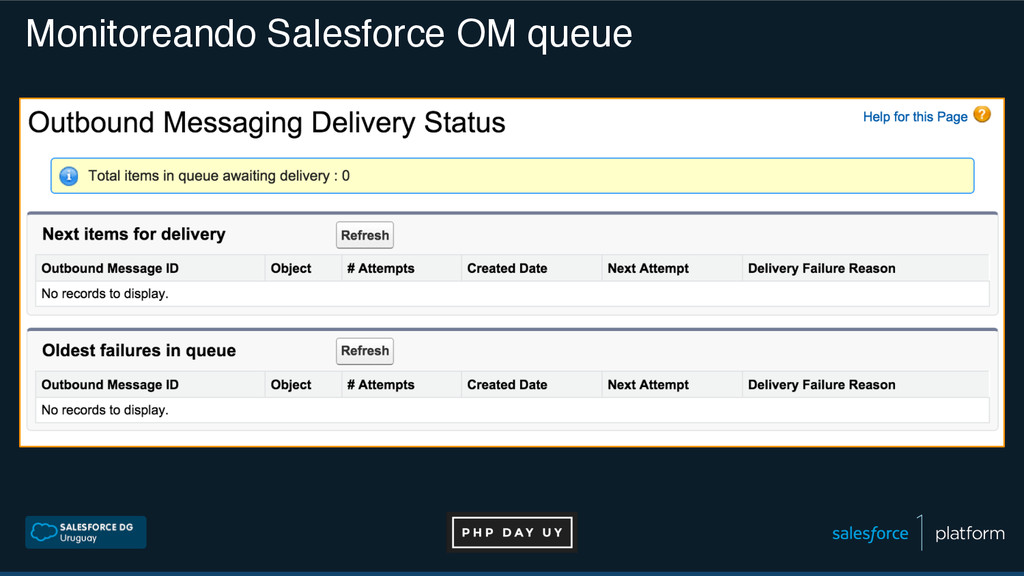
Task: Sort next items by Outbound Message ID
Action: (110, 268)
